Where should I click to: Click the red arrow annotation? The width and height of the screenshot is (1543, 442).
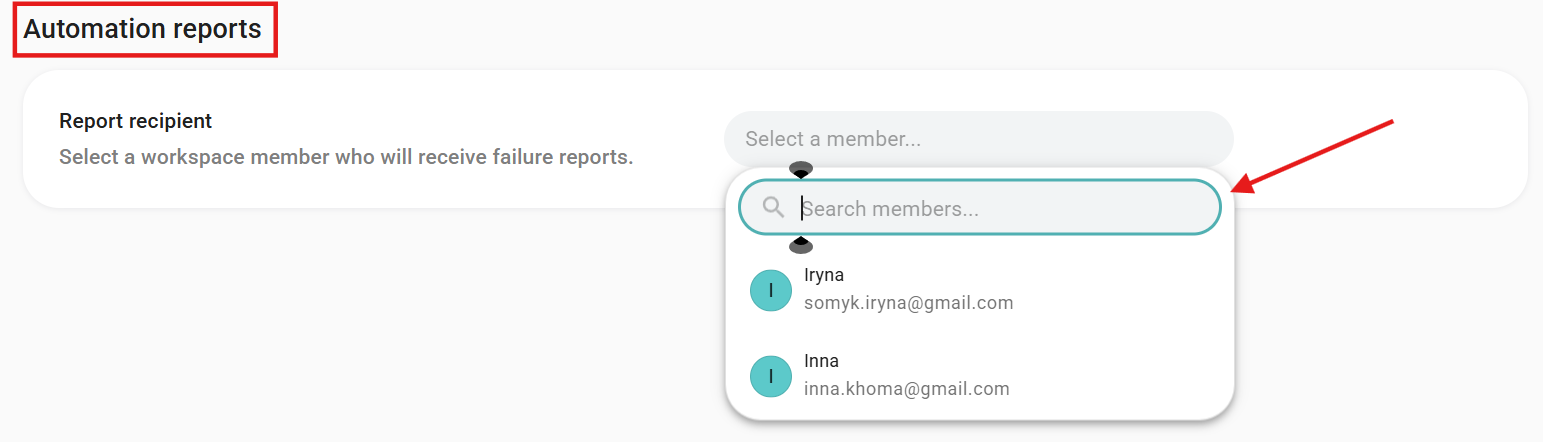[1312, 155]
